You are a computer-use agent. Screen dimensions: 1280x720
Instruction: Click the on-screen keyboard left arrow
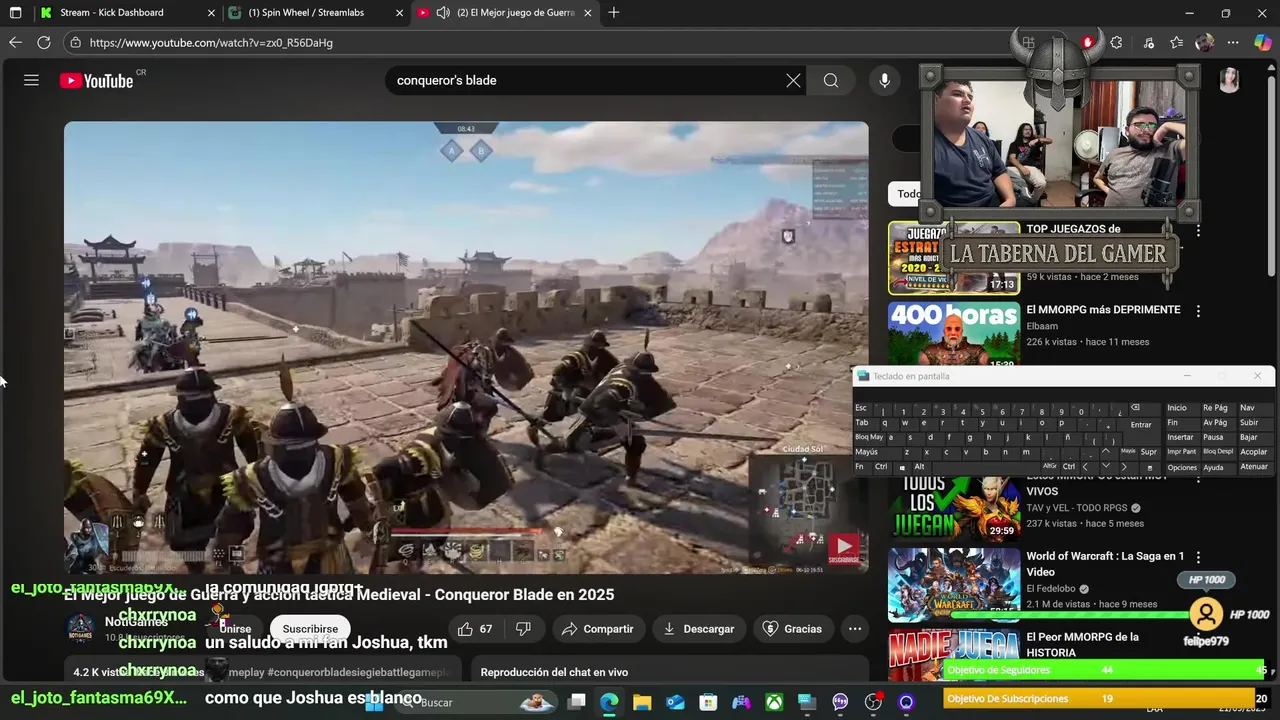(x=1086, y=467)
